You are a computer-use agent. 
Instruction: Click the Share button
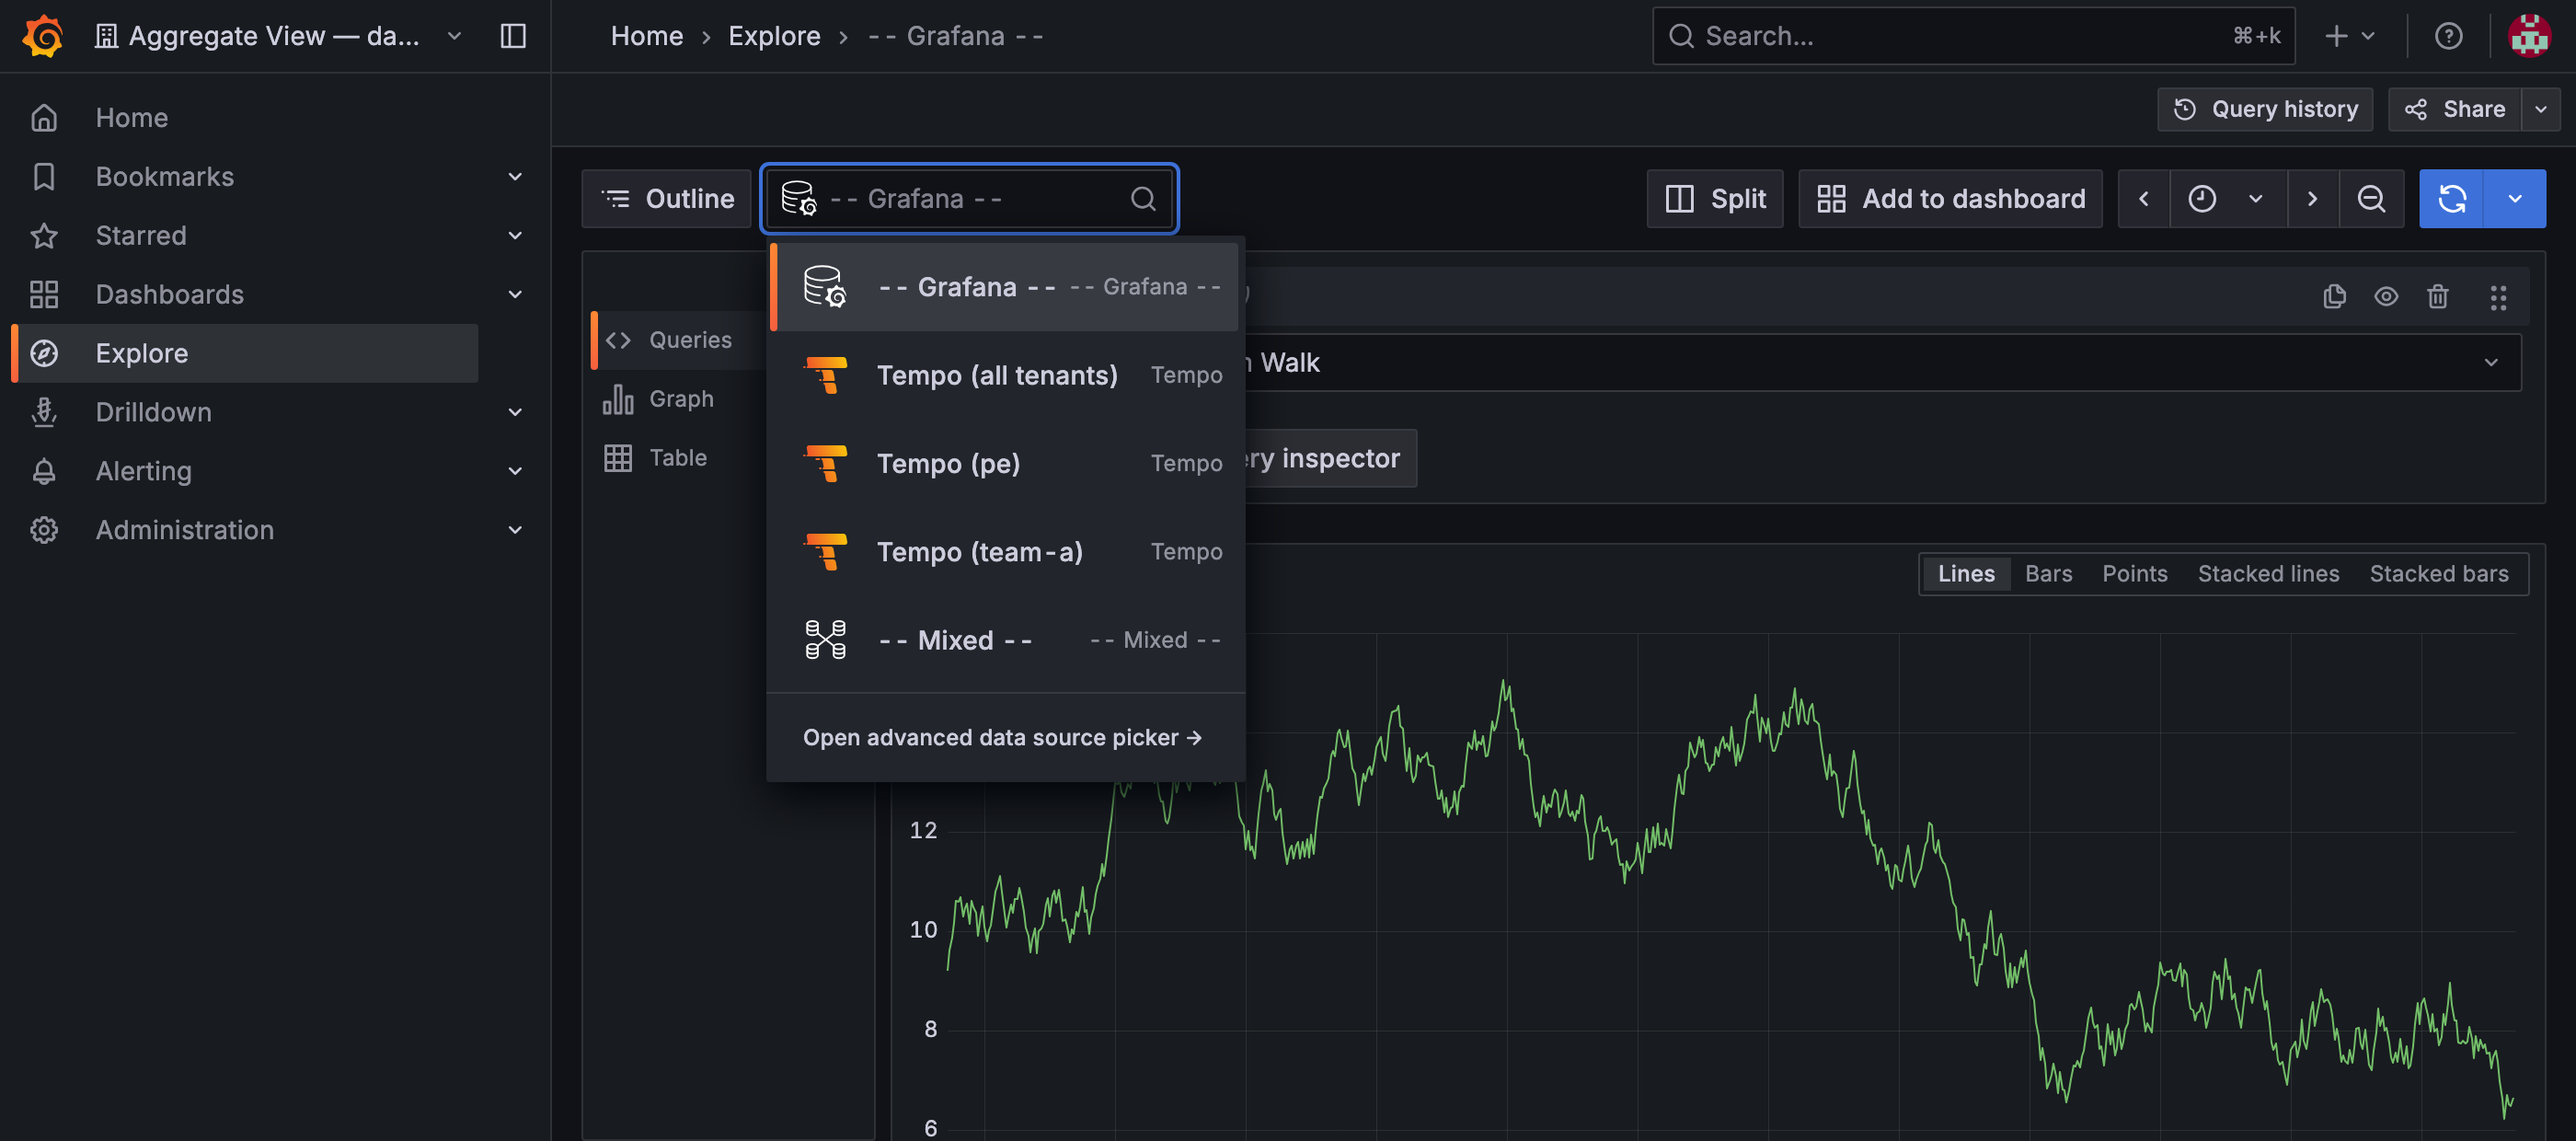[x=2455, y=109]
